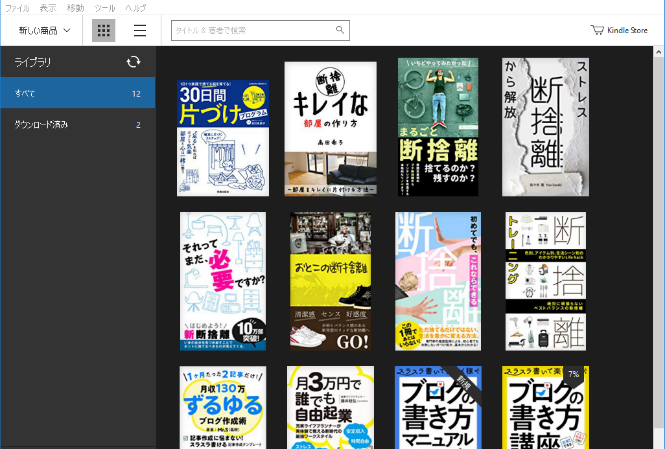Viewport: 665px width, 449px height.
Task: Open the ずるゆるブログ作成術 book
Action: tap(223, 407)
